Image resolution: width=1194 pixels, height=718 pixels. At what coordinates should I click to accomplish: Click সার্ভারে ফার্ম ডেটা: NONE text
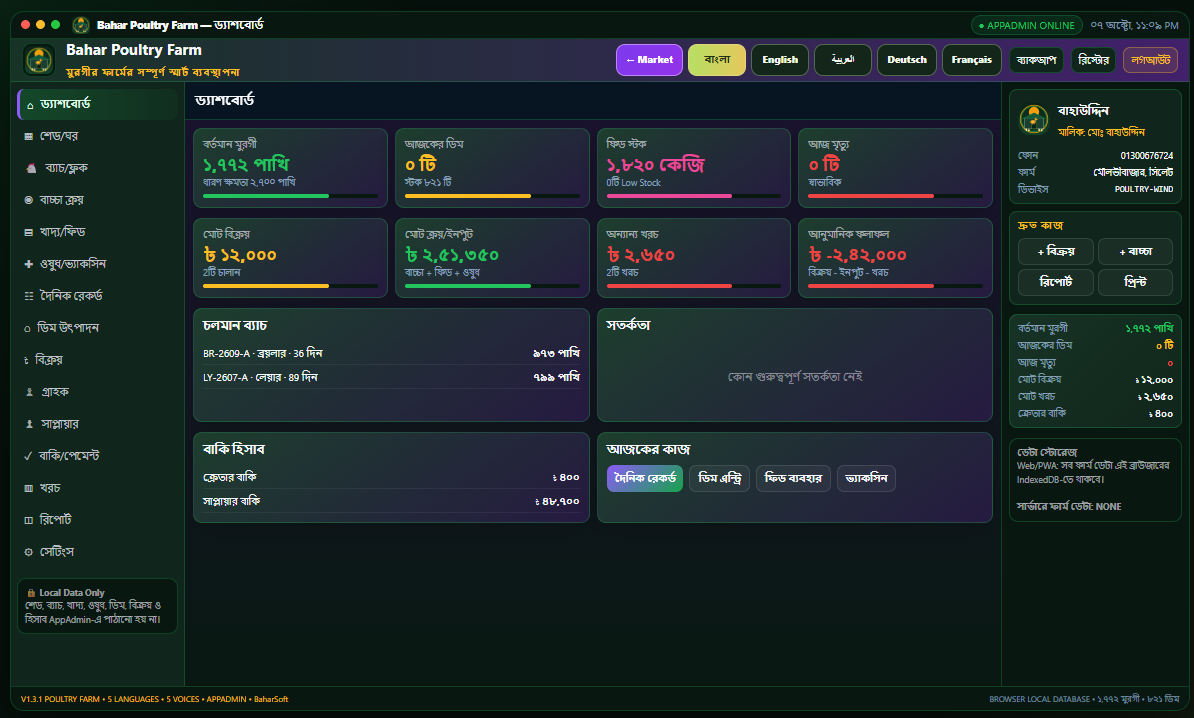(x=1069, y=506)
